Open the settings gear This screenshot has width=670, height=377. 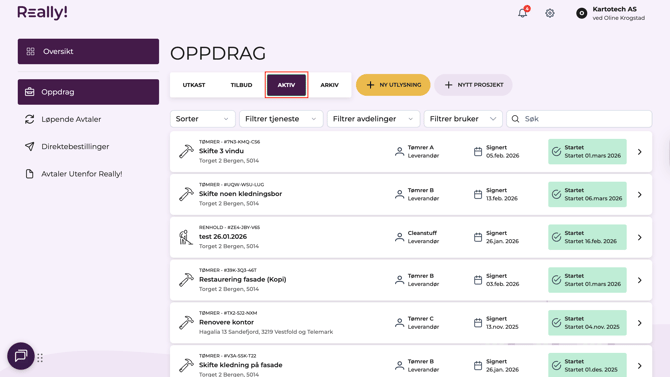[x=550, y=13]
